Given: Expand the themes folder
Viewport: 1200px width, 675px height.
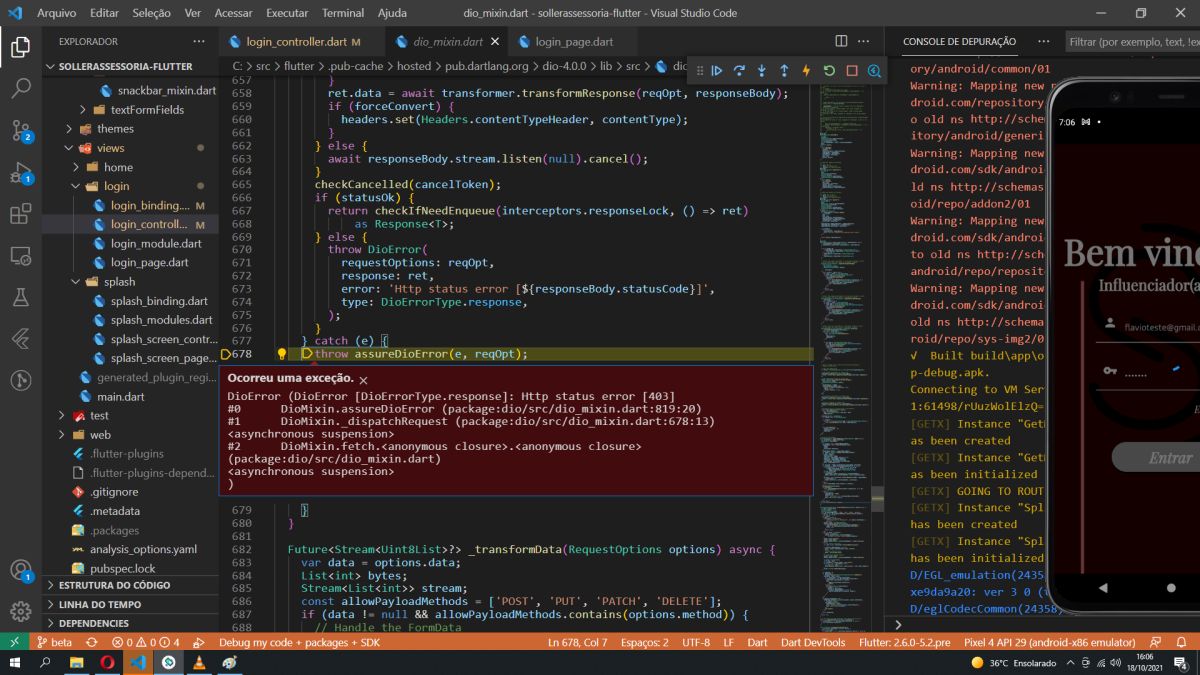Looking at the screenshot, I should click(x=115, y=129).
